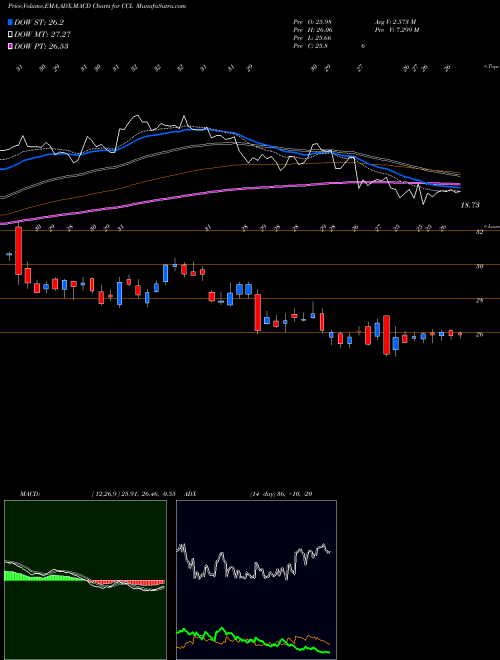Click the blue DOW ST legend swatch
The height and width of the screenshot is (660, 500).
(11, 23)
